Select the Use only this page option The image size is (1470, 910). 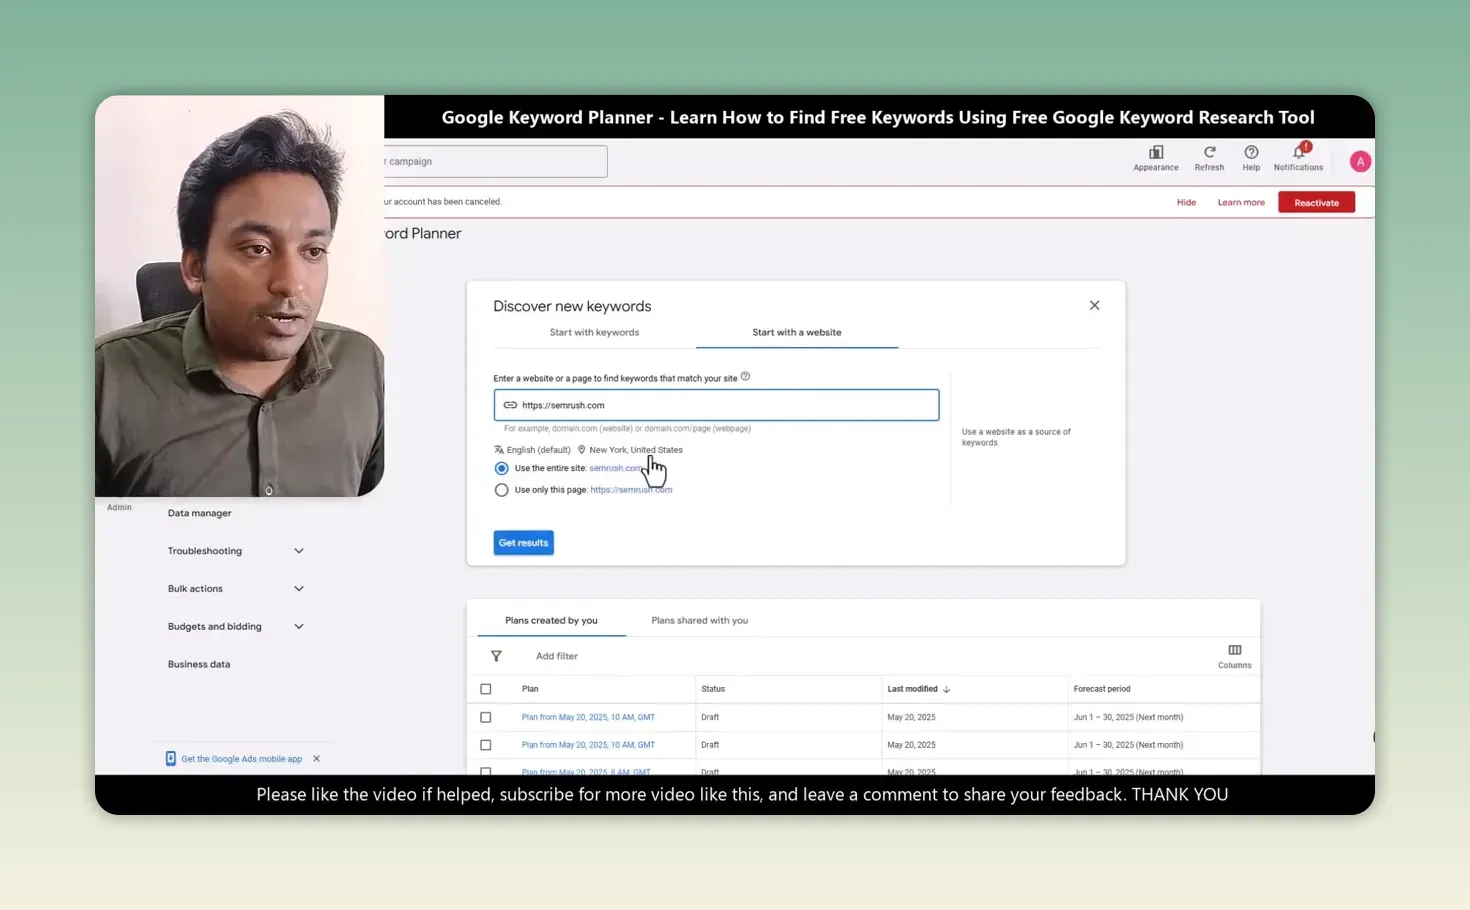point(501,490)
